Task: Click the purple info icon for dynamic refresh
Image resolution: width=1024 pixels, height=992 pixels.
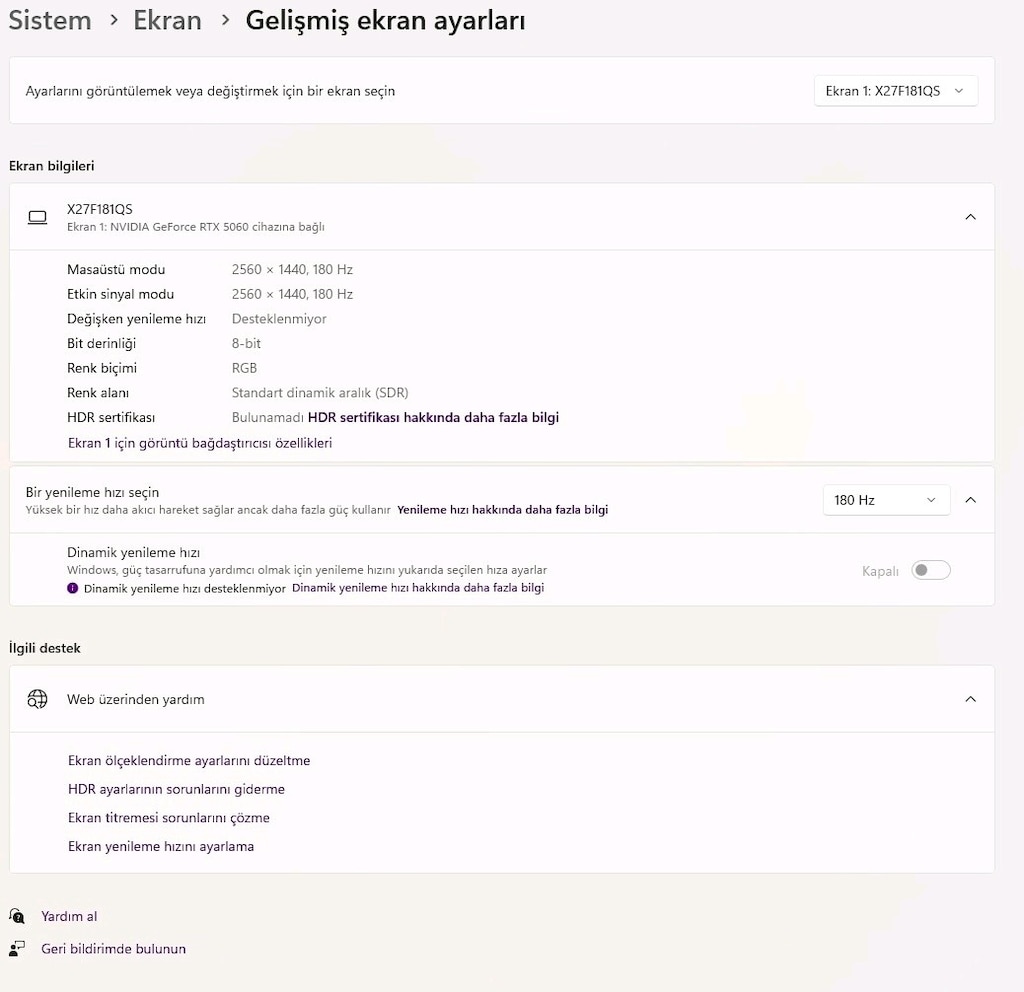Action: (x=72, y=588)
